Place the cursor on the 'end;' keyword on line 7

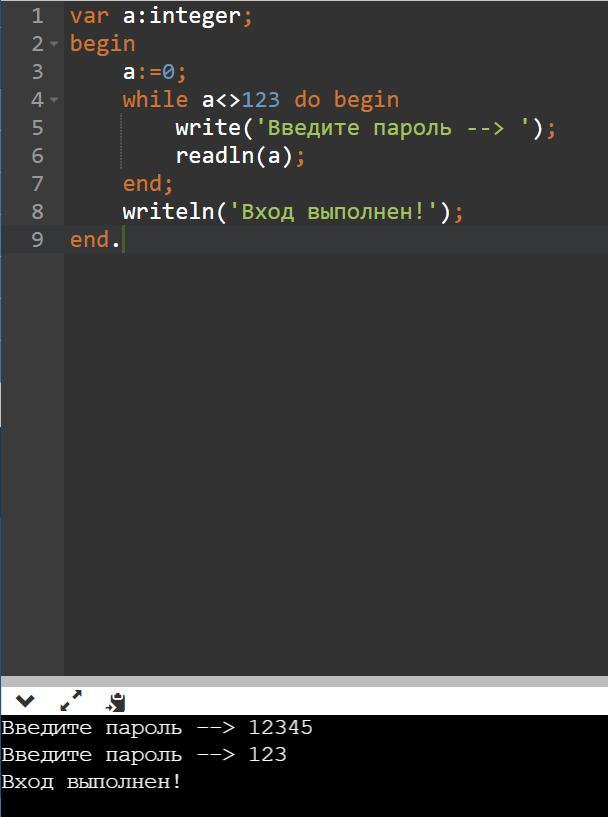coord(147,184)
